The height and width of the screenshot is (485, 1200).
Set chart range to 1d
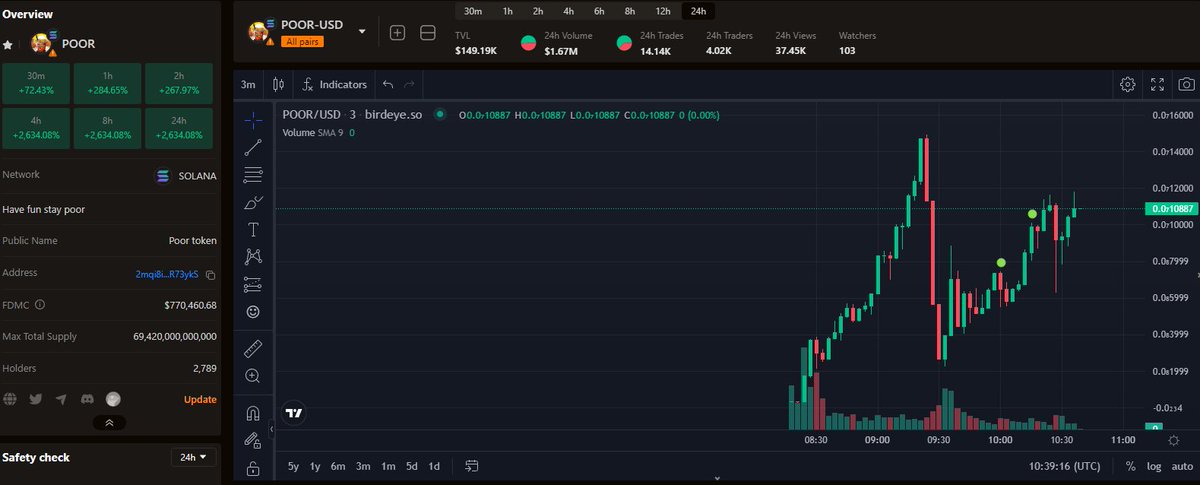tap(434, 466)
